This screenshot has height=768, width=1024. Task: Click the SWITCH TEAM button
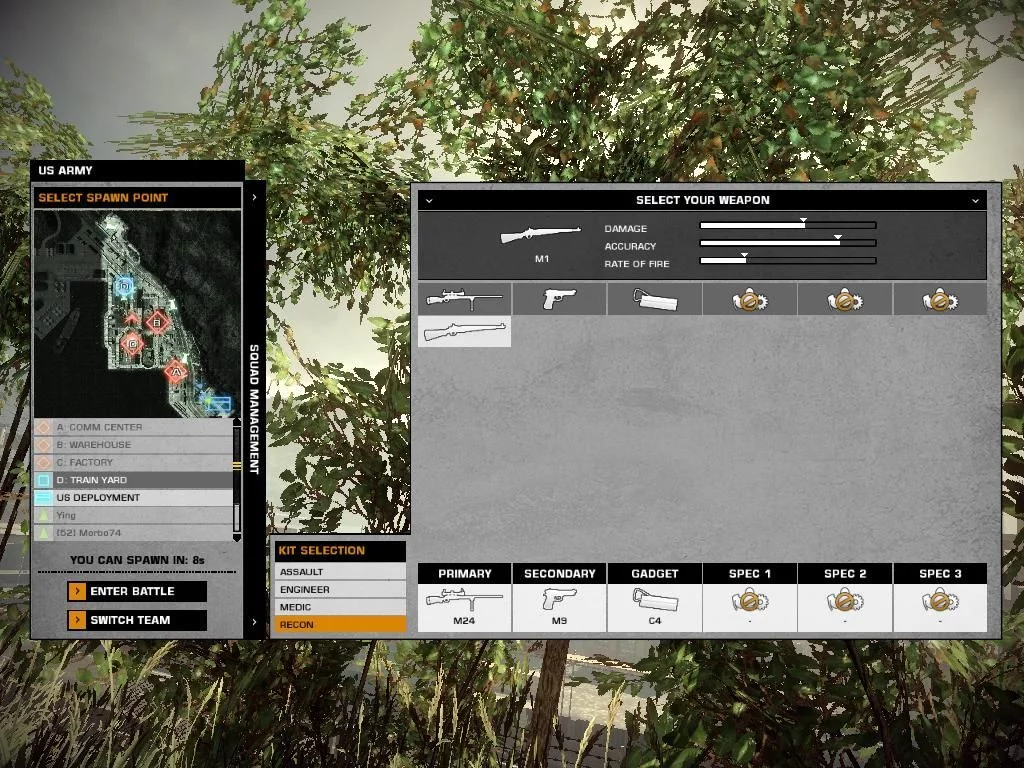click(137, 620)
